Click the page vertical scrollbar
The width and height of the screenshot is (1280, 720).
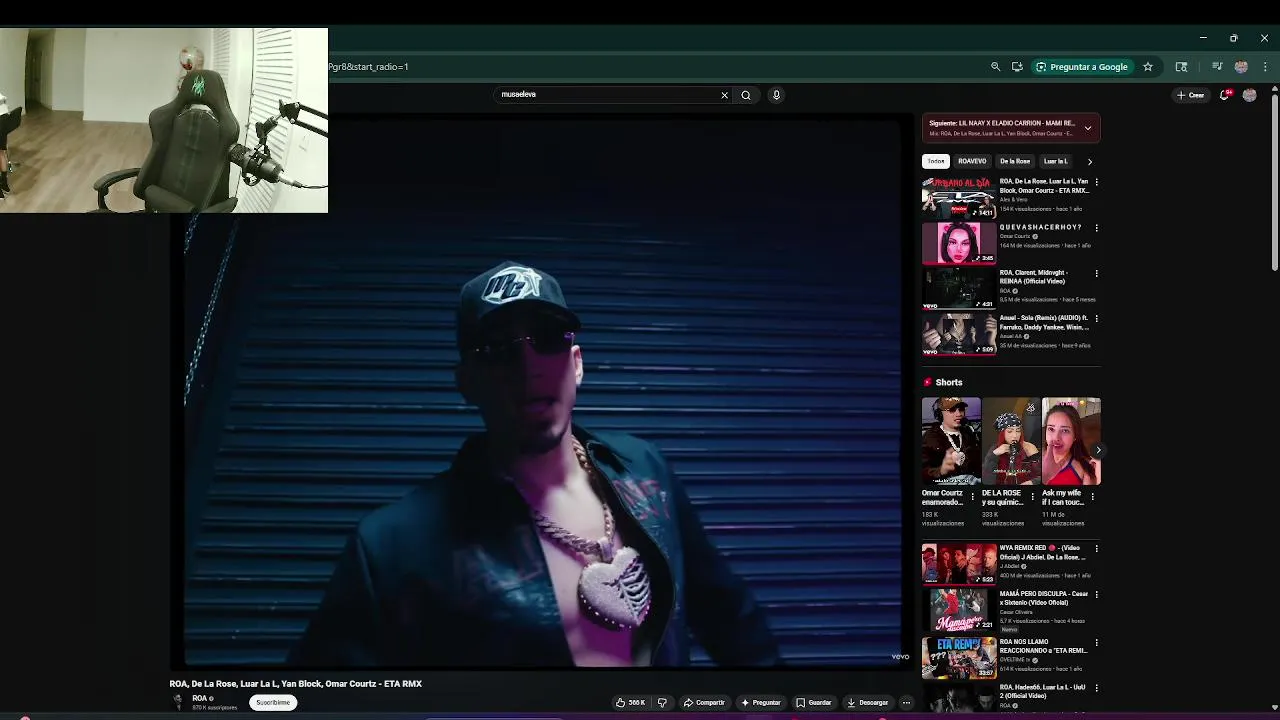click(1275, 180)
